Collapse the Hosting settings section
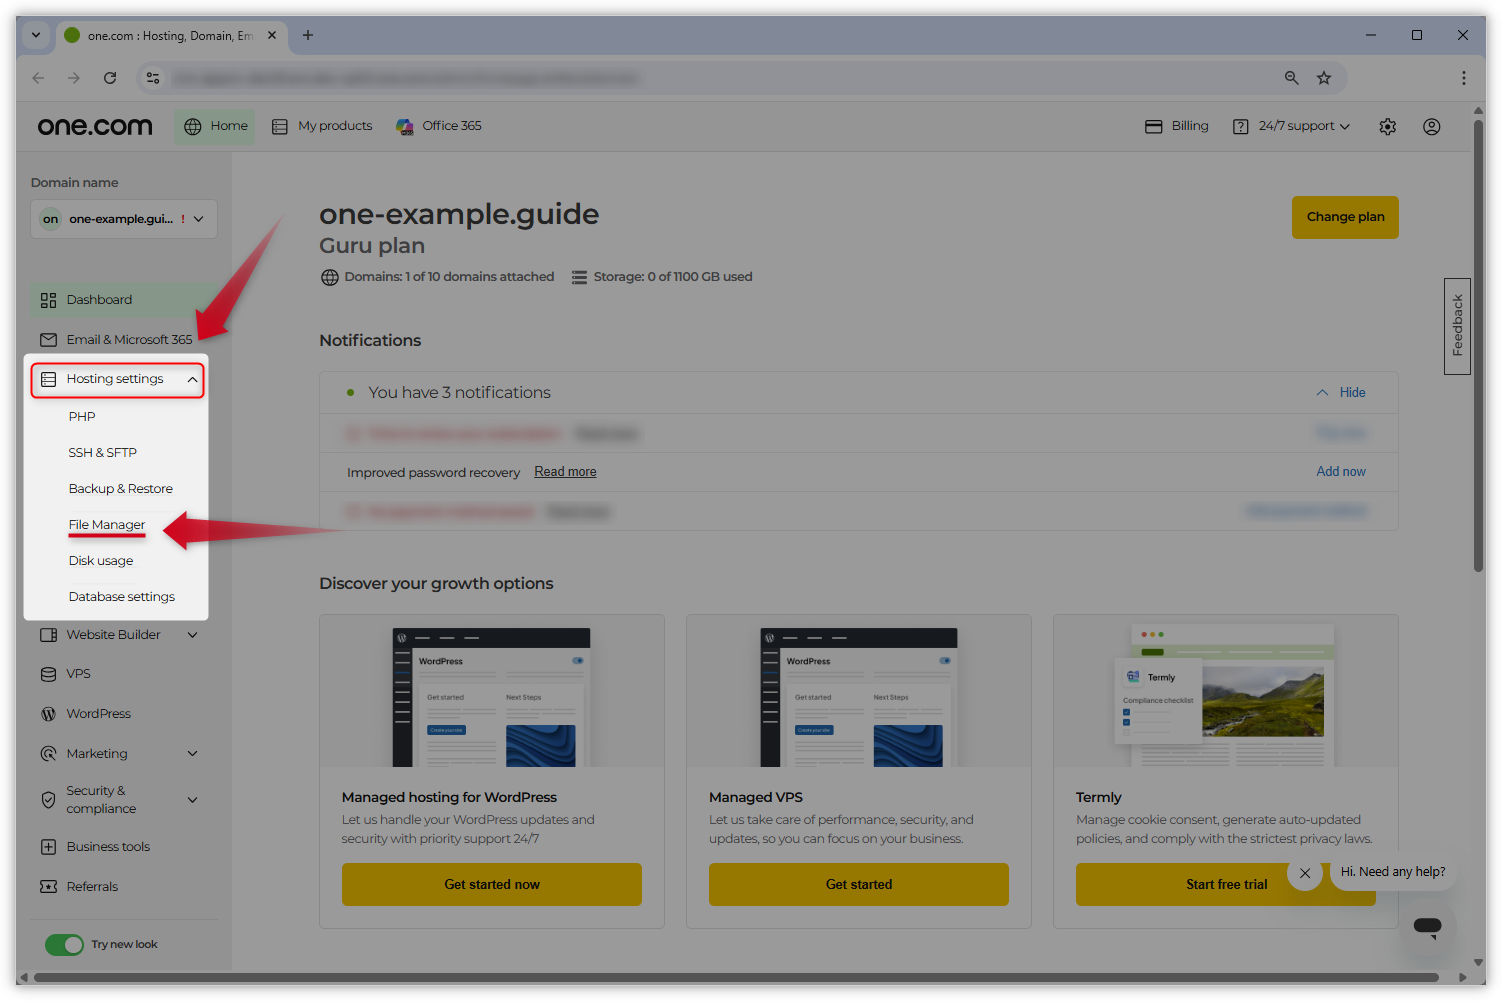 pyautogui.click(x=192, y=379)
